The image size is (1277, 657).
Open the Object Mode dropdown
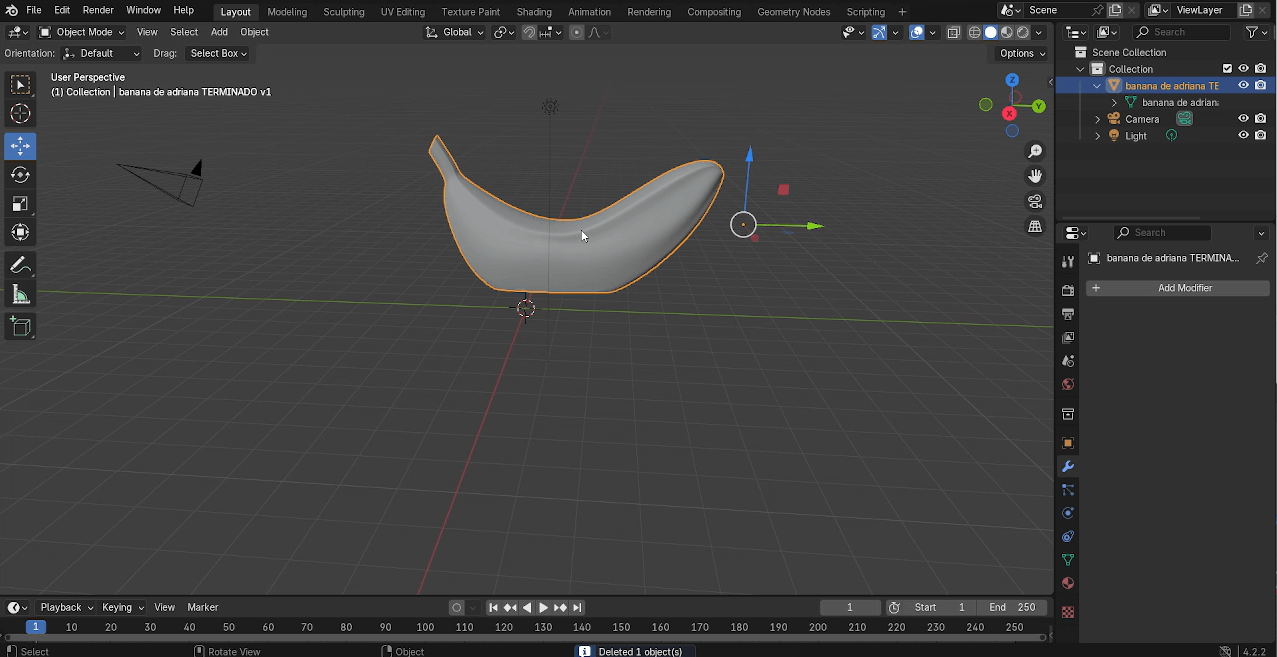point(82,32)
